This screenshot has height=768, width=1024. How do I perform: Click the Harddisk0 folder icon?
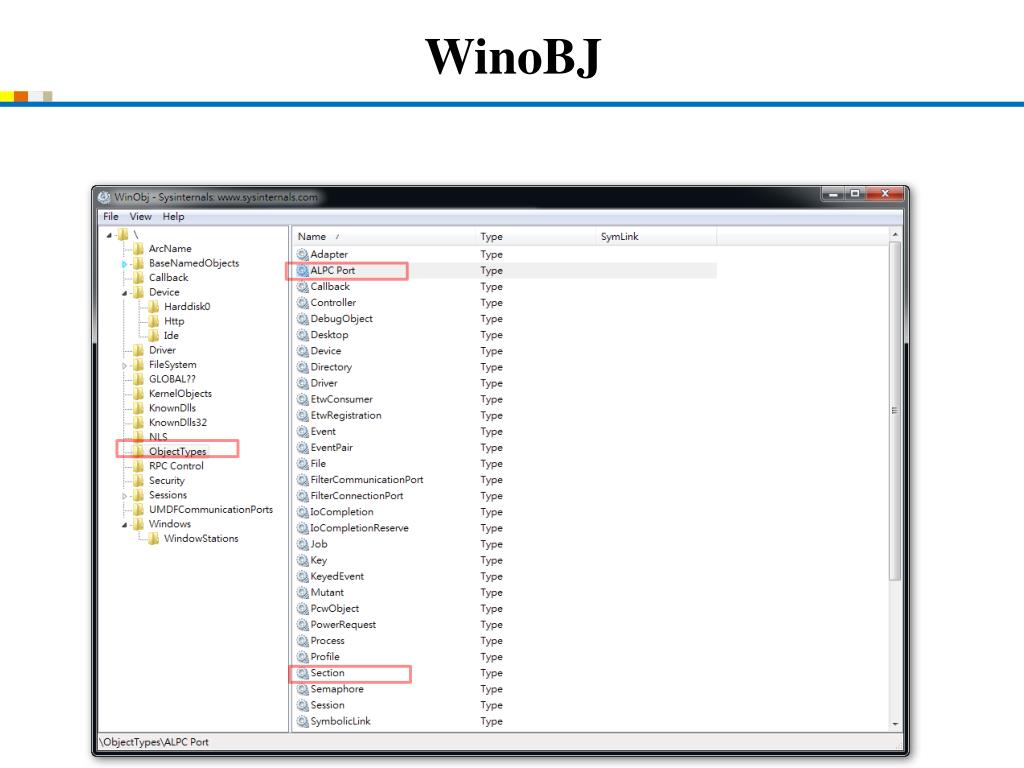[x=153, y=306]
